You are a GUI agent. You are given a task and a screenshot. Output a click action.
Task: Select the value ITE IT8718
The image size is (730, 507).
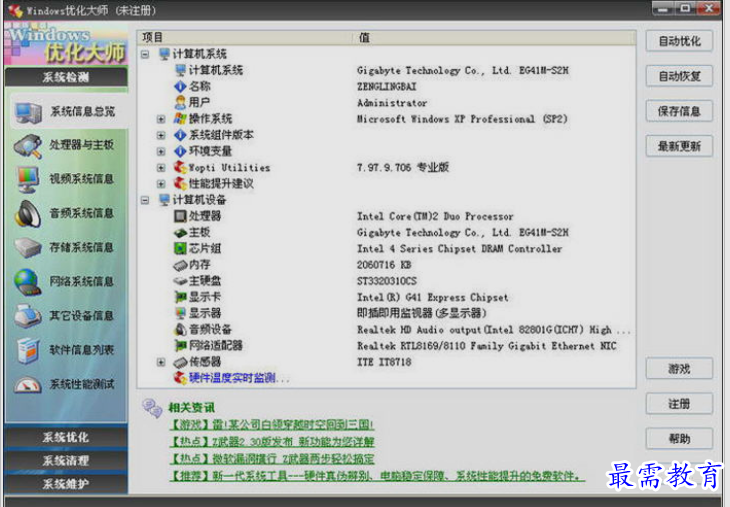click(384, 362)
